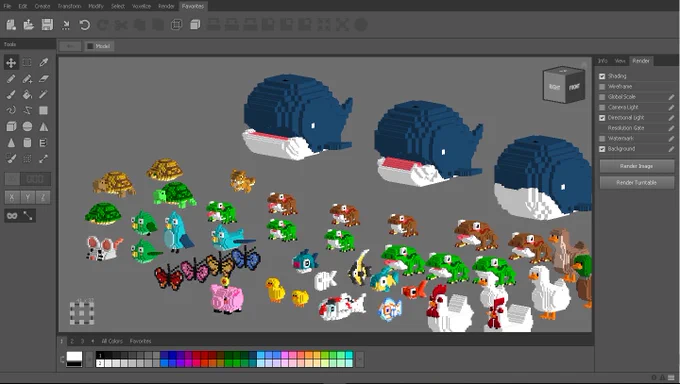This screenshot has width=680, height=384.
Task: Click the solid cube toolbar icon
Action: [x=195, y=25]
